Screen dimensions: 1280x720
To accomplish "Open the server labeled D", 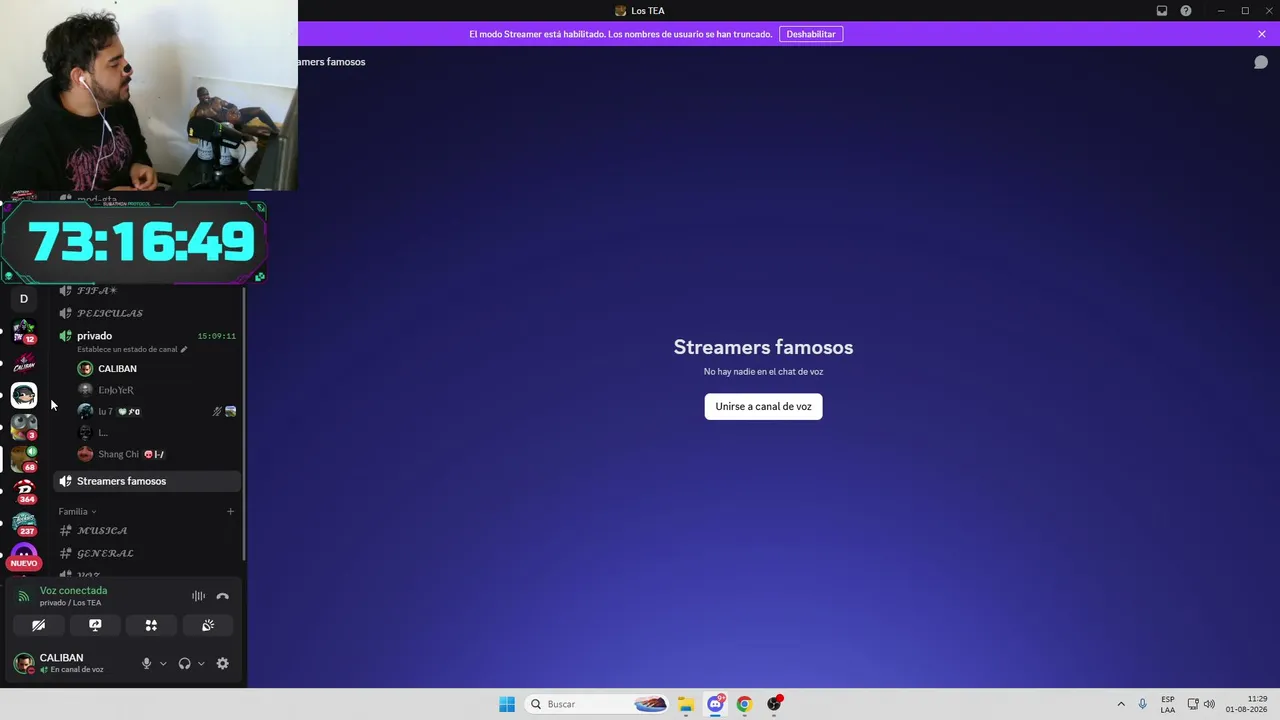I will [24, 299].
